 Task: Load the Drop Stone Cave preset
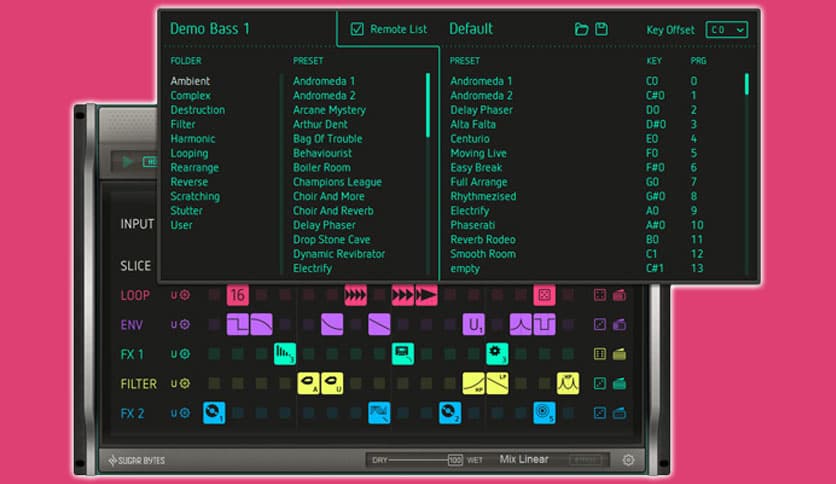[x=331, y=239]
